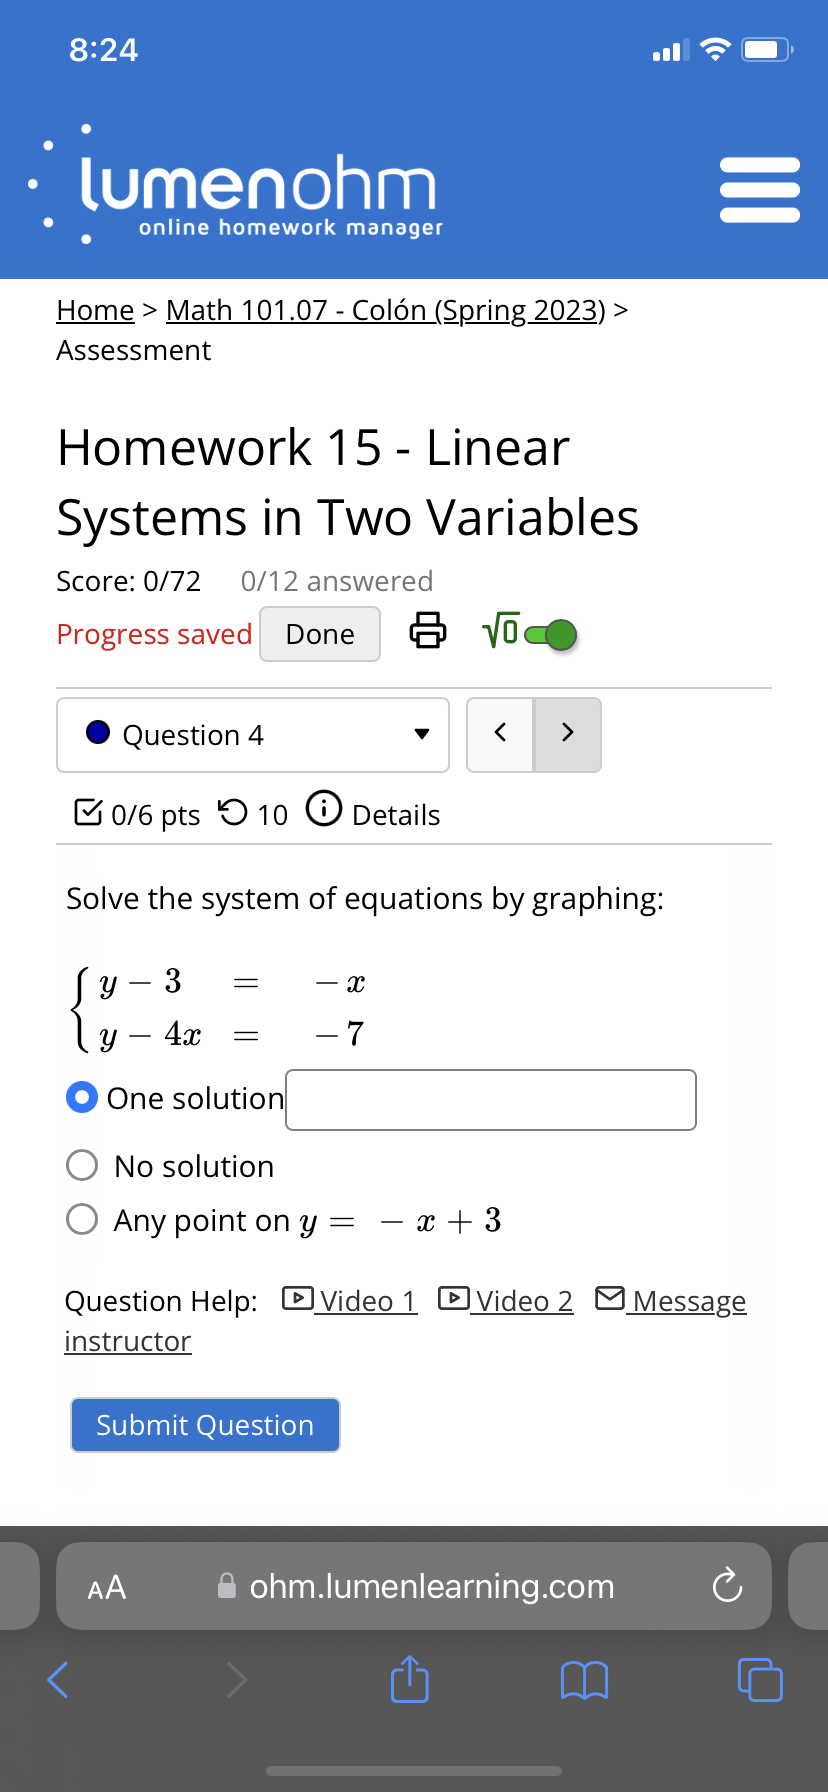The image size is (828, 1792).
Task: Select the One solution radio button
Action: click(82, 1097)
